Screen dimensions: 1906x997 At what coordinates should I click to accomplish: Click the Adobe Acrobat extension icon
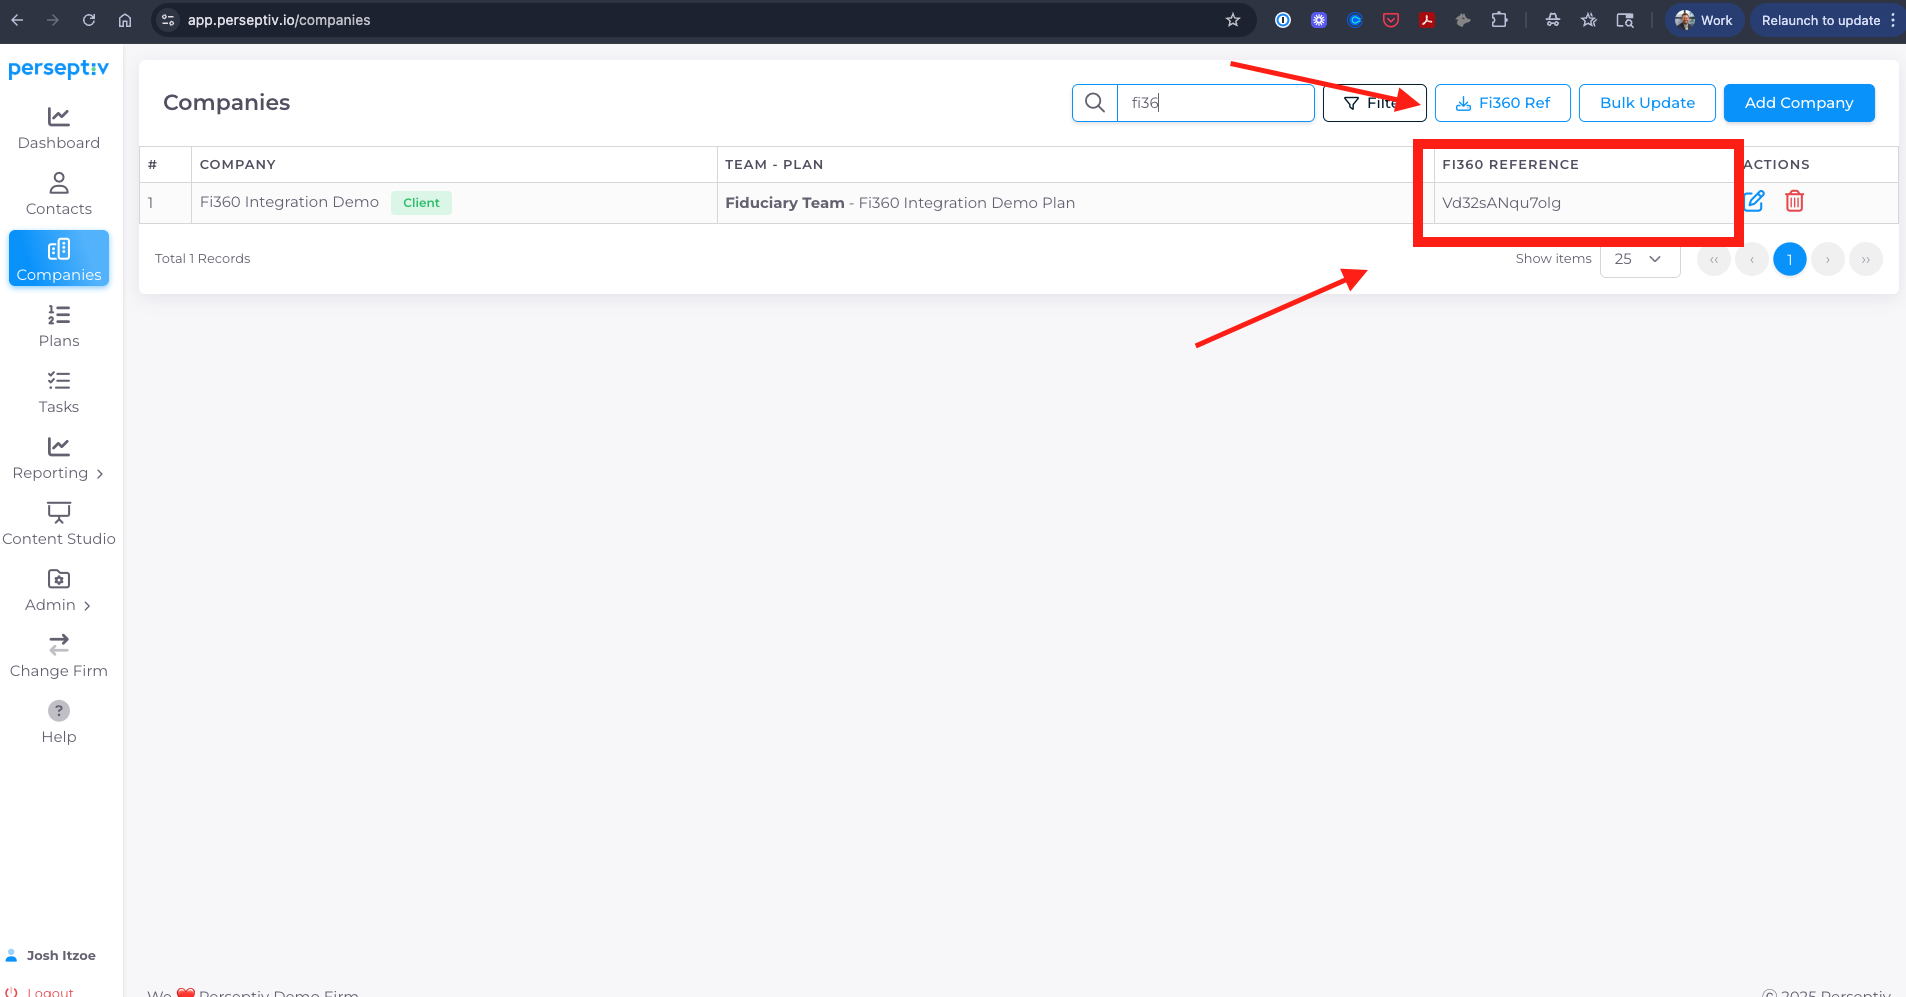(x=1427, y=20)
